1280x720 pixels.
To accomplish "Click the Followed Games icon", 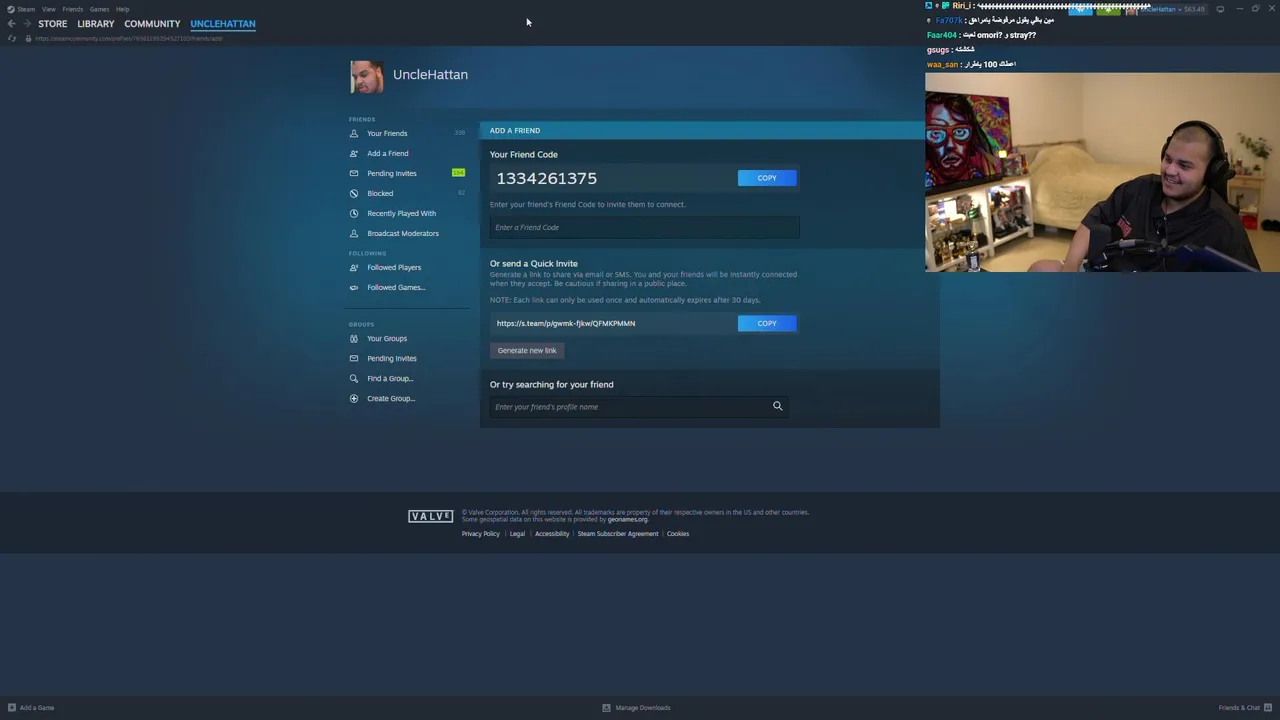I will tap(354, 287).
